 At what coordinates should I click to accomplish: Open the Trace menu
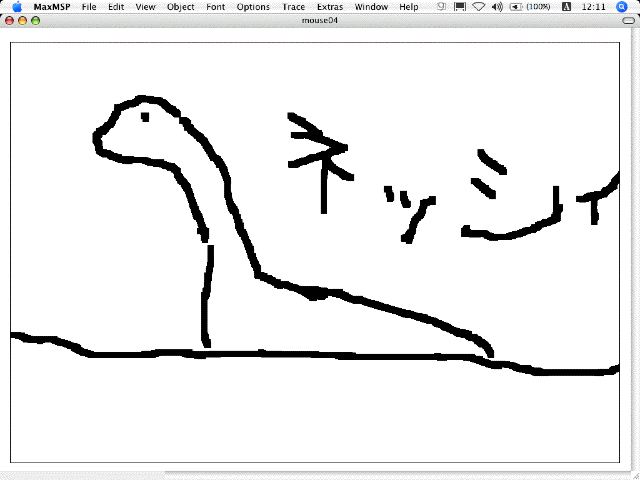(x=293, y=7)
